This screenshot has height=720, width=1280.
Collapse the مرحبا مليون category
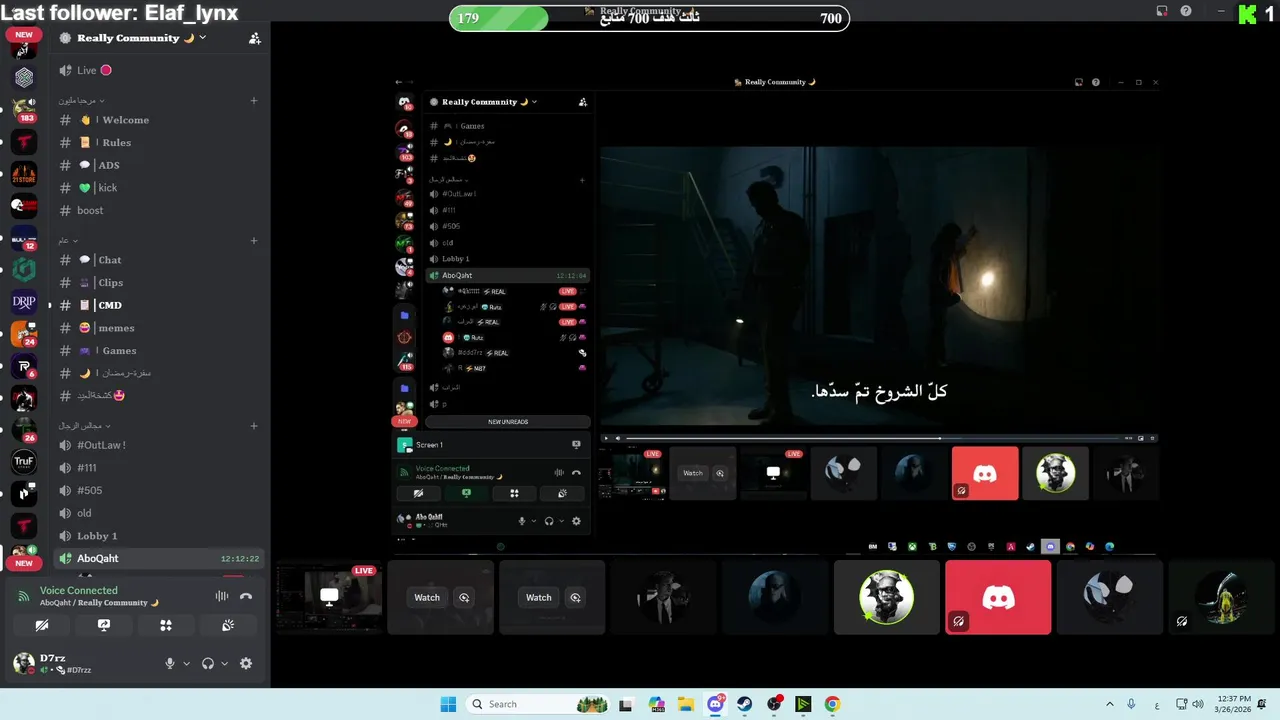coord(82,101)
